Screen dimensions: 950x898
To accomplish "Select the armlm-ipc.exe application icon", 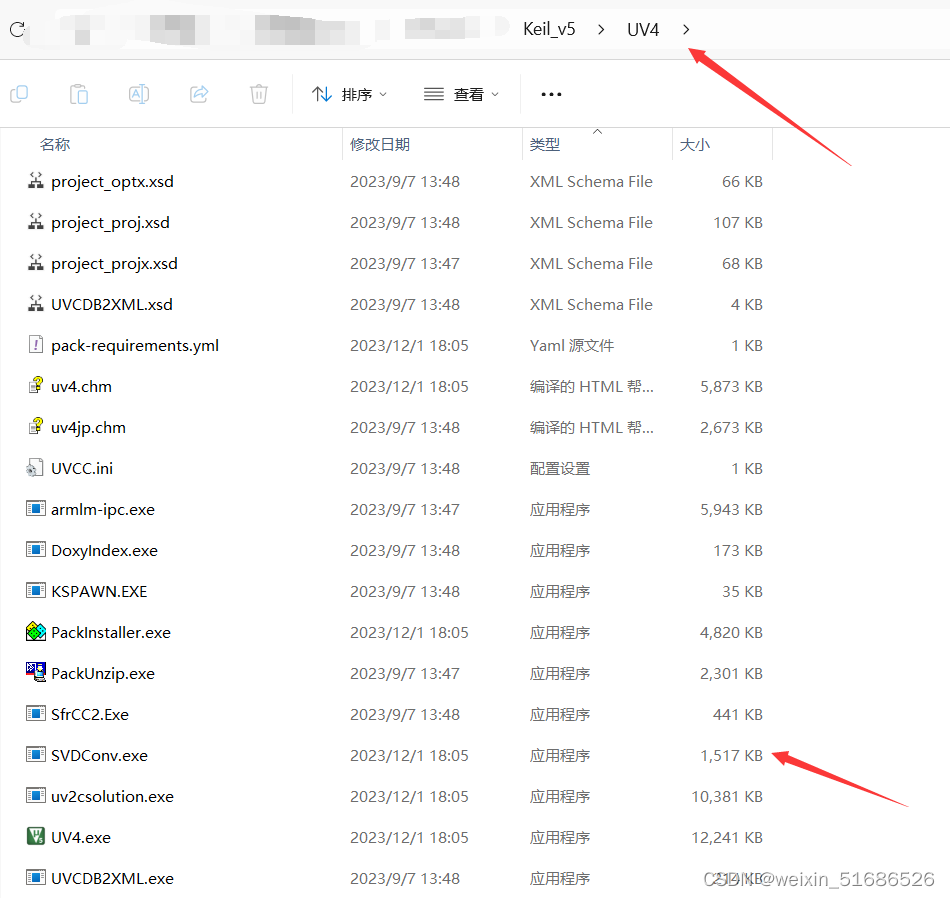I will (36, 508).
